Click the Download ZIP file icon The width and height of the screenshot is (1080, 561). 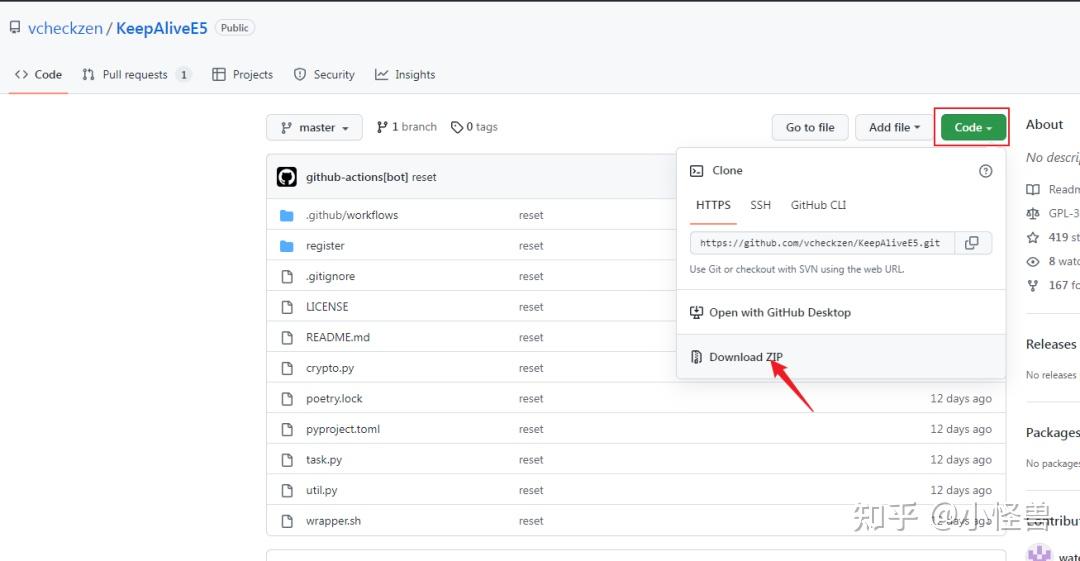(697, 357)
